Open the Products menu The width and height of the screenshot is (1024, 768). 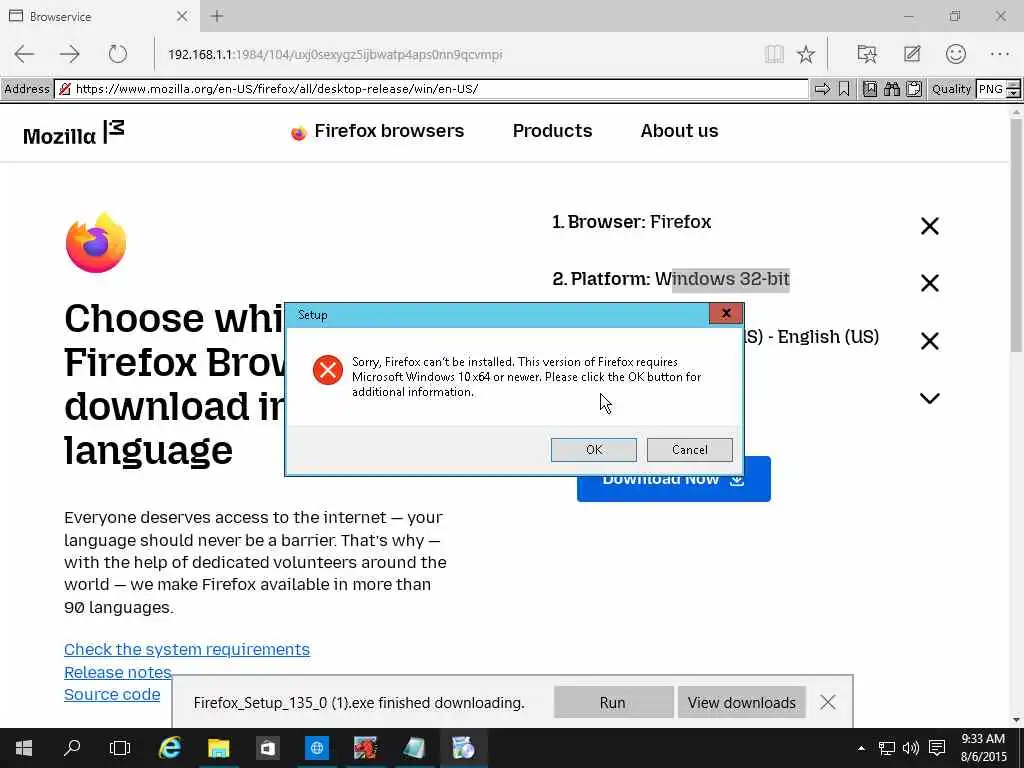pyautogui.click(x=552, y=131)
